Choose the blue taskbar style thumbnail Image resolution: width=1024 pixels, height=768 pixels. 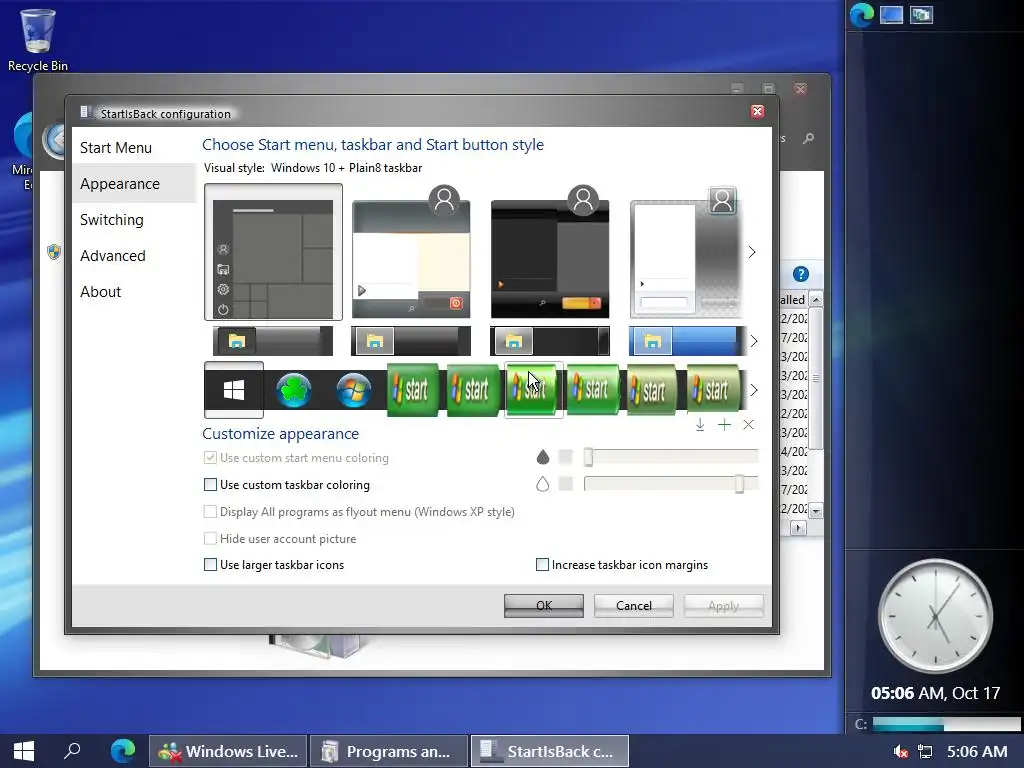[687, 341]
